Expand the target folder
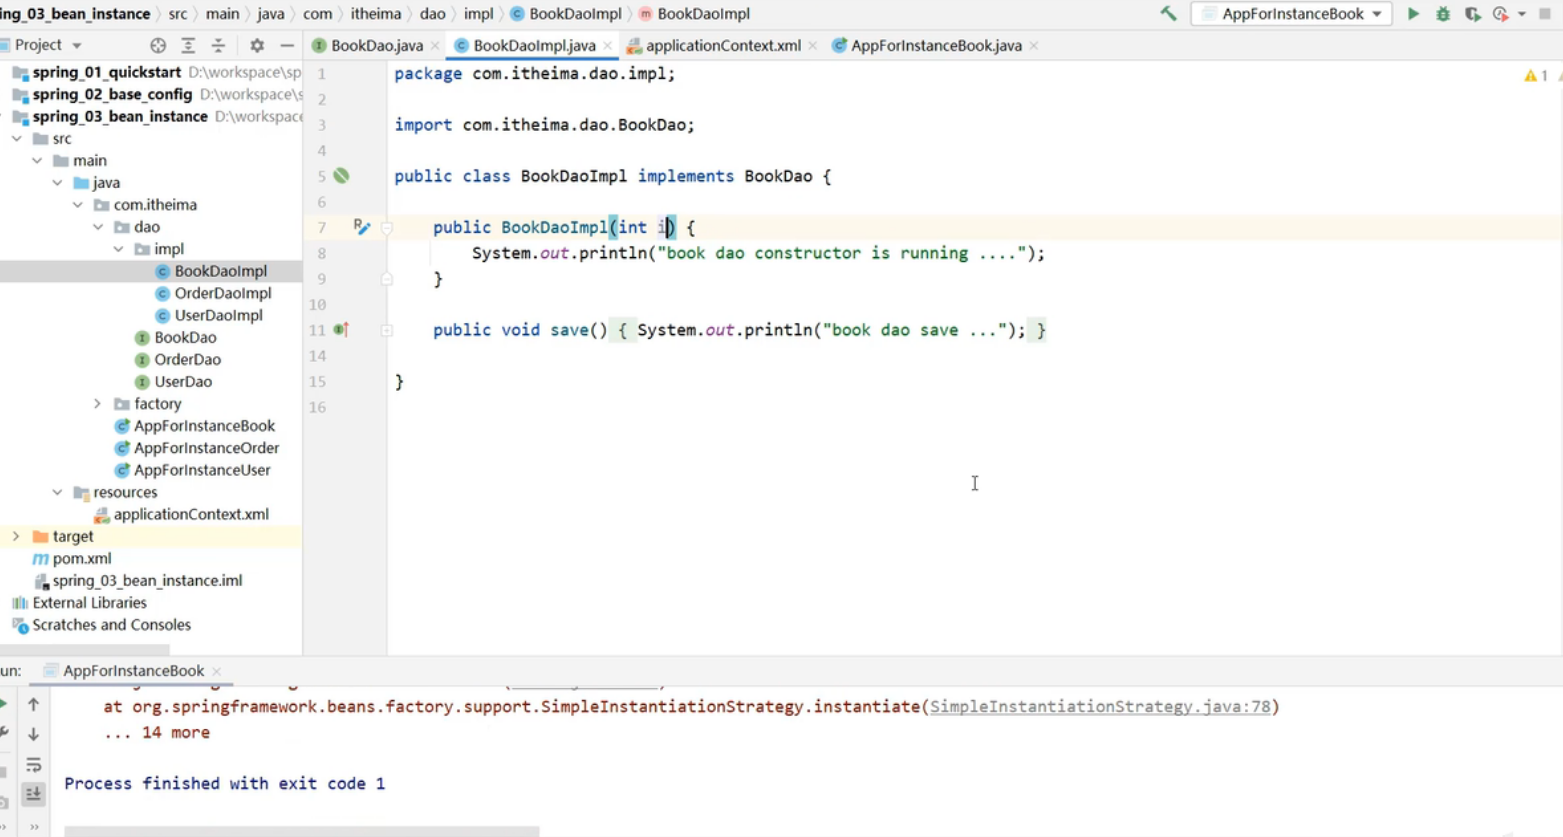Viewport: 1563px width, 837px height. pyautogui.click(x=16, y=536)
